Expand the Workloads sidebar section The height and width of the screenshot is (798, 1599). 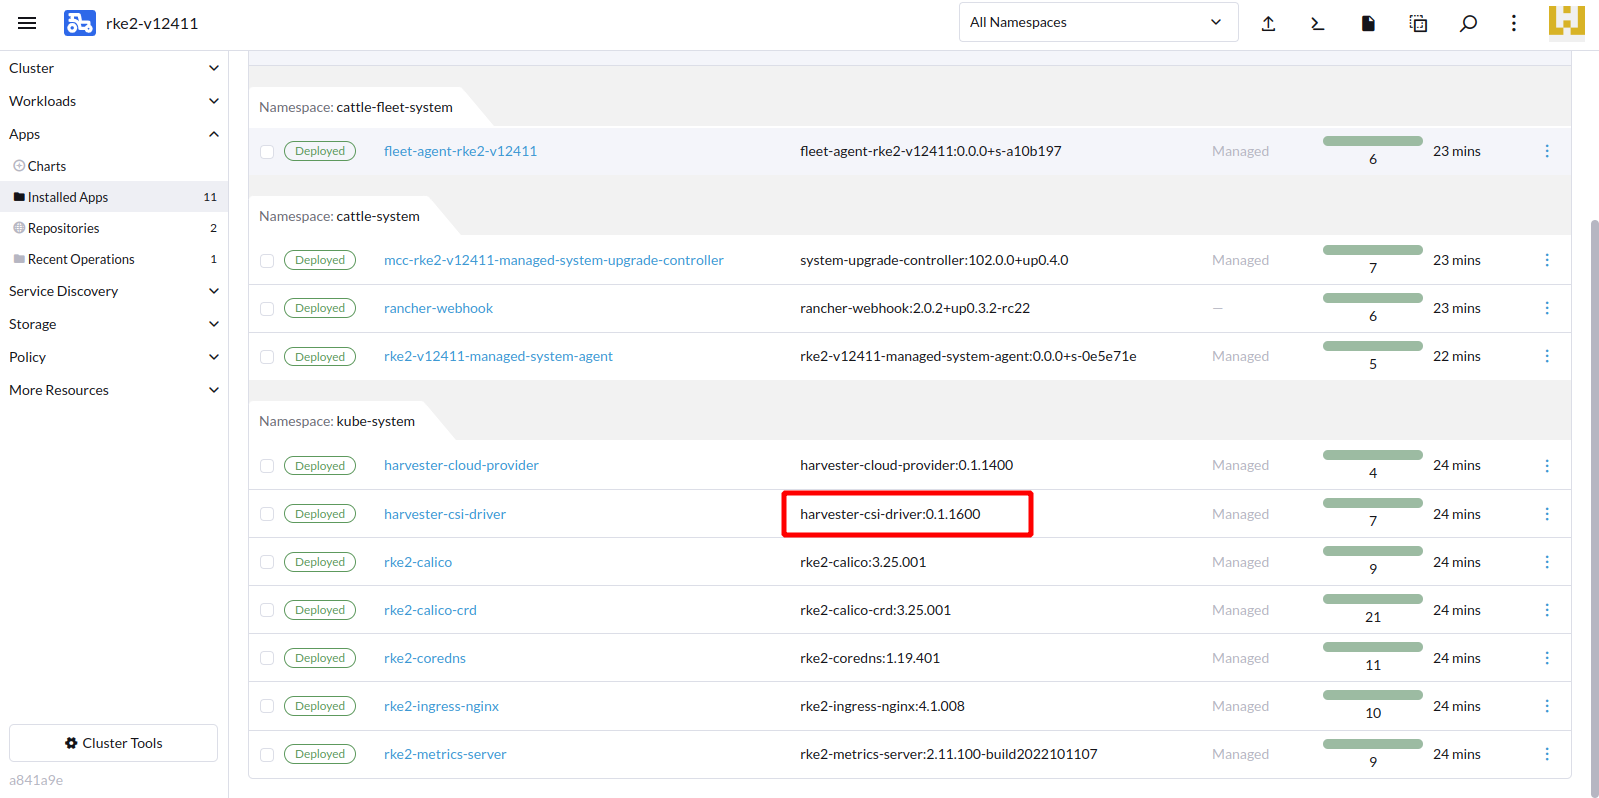(114, 101)
